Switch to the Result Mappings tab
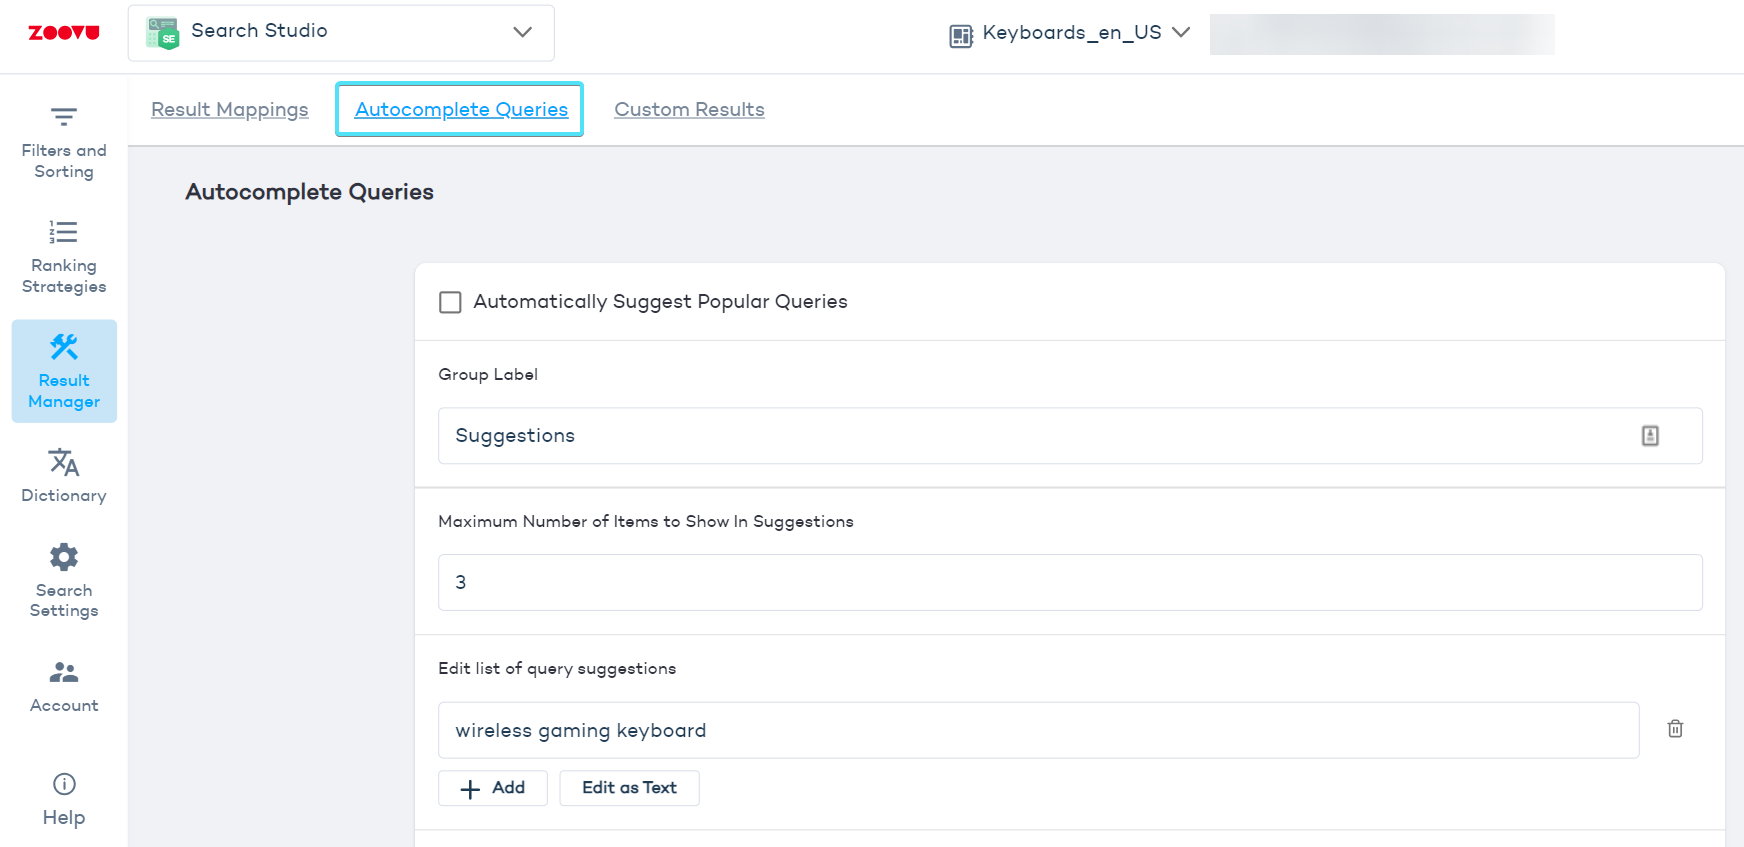 [230, 110]
